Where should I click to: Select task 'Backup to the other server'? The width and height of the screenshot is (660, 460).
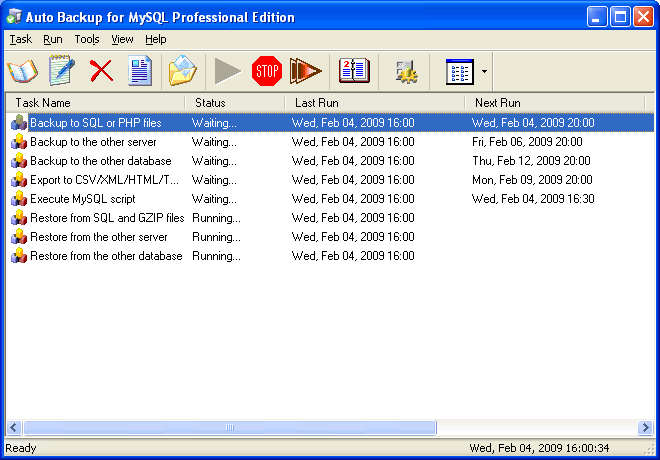93,142
